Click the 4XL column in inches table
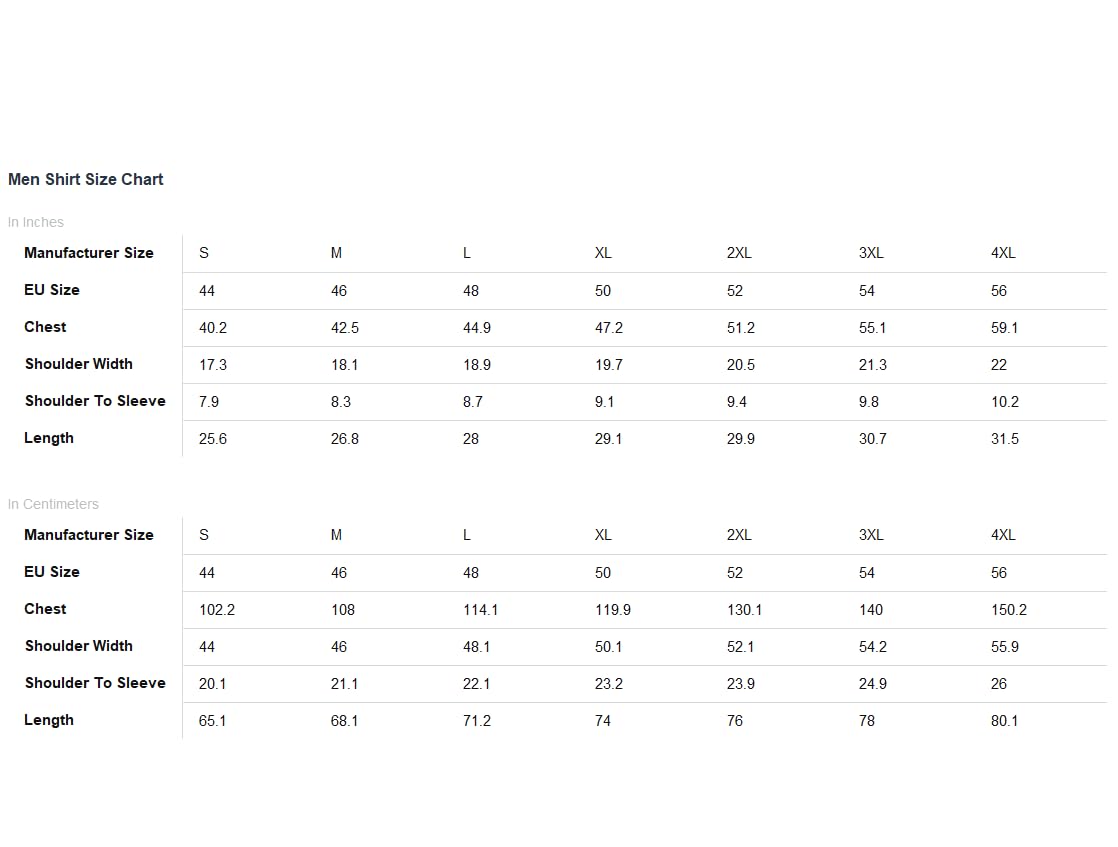This screenshot has height=847, width=1118. (1003, 253)
